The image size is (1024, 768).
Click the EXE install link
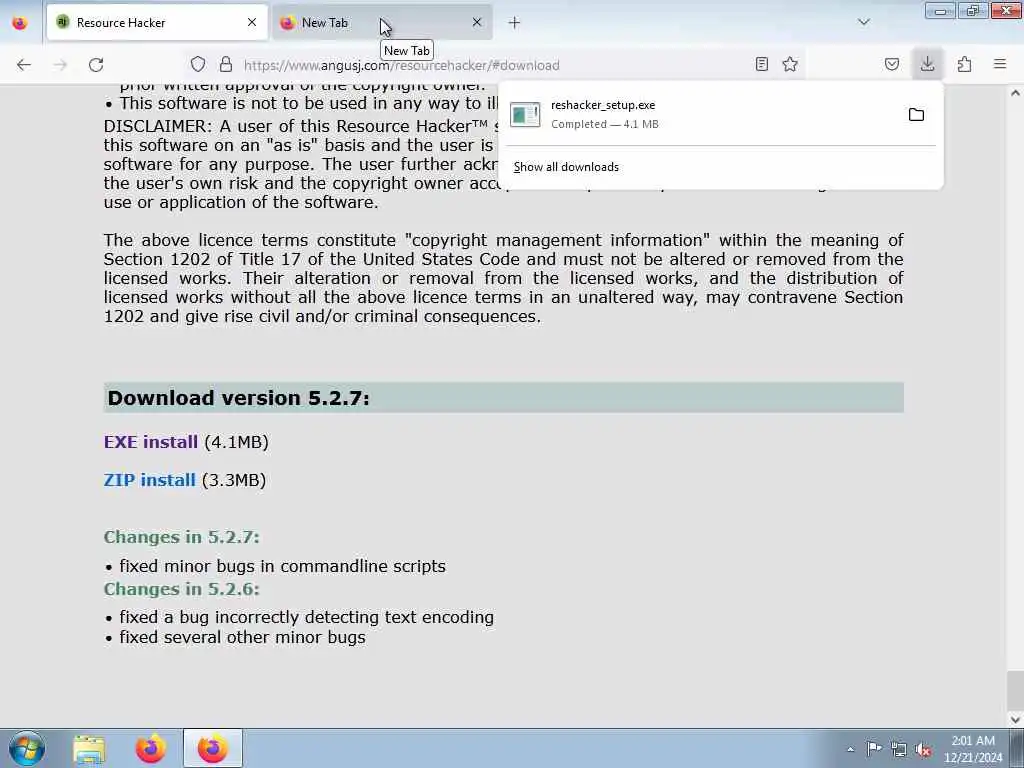tap(151, 442)
